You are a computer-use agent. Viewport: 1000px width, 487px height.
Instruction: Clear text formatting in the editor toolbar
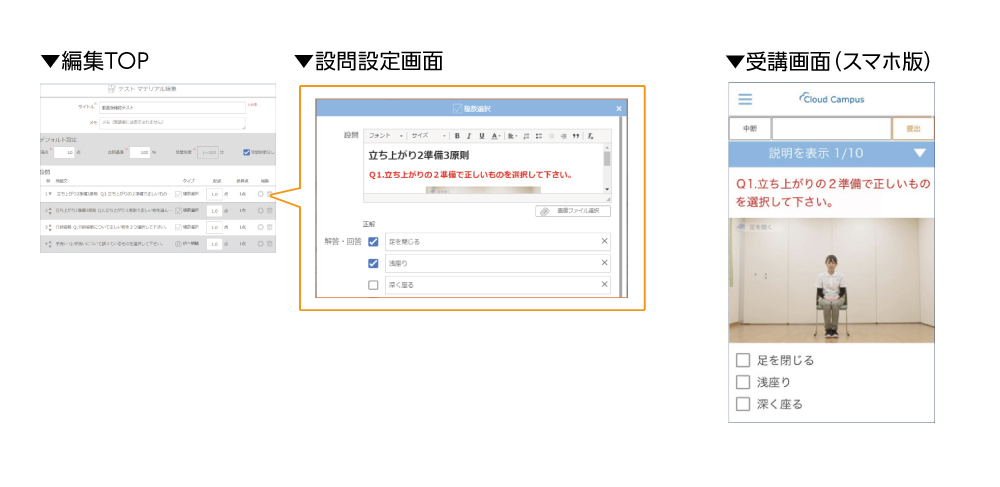(591, 136)
